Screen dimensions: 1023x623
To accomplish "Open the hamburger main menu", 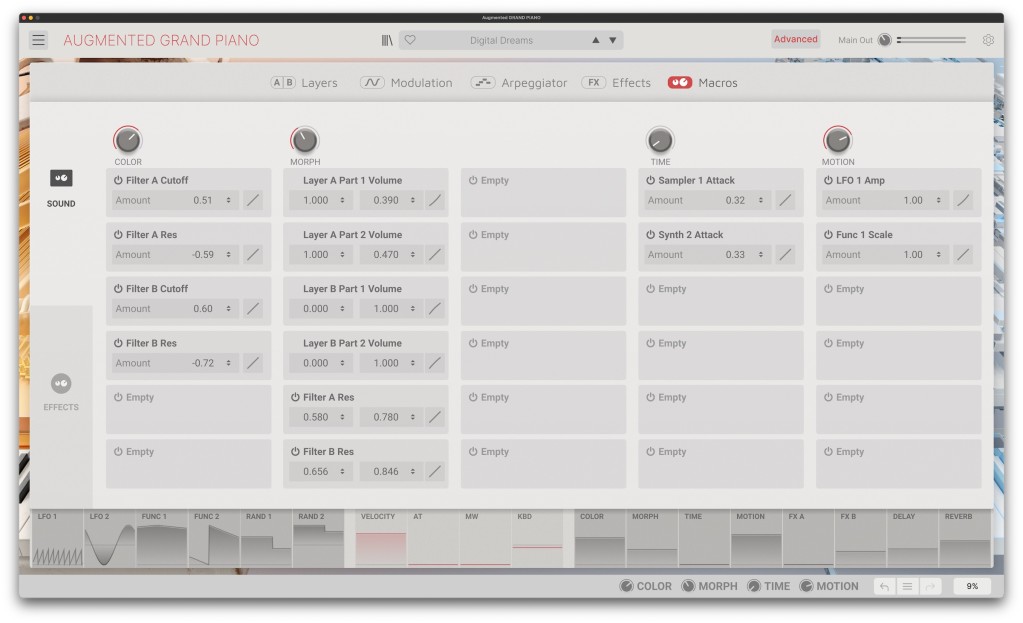I will click(x=38, y=40).
